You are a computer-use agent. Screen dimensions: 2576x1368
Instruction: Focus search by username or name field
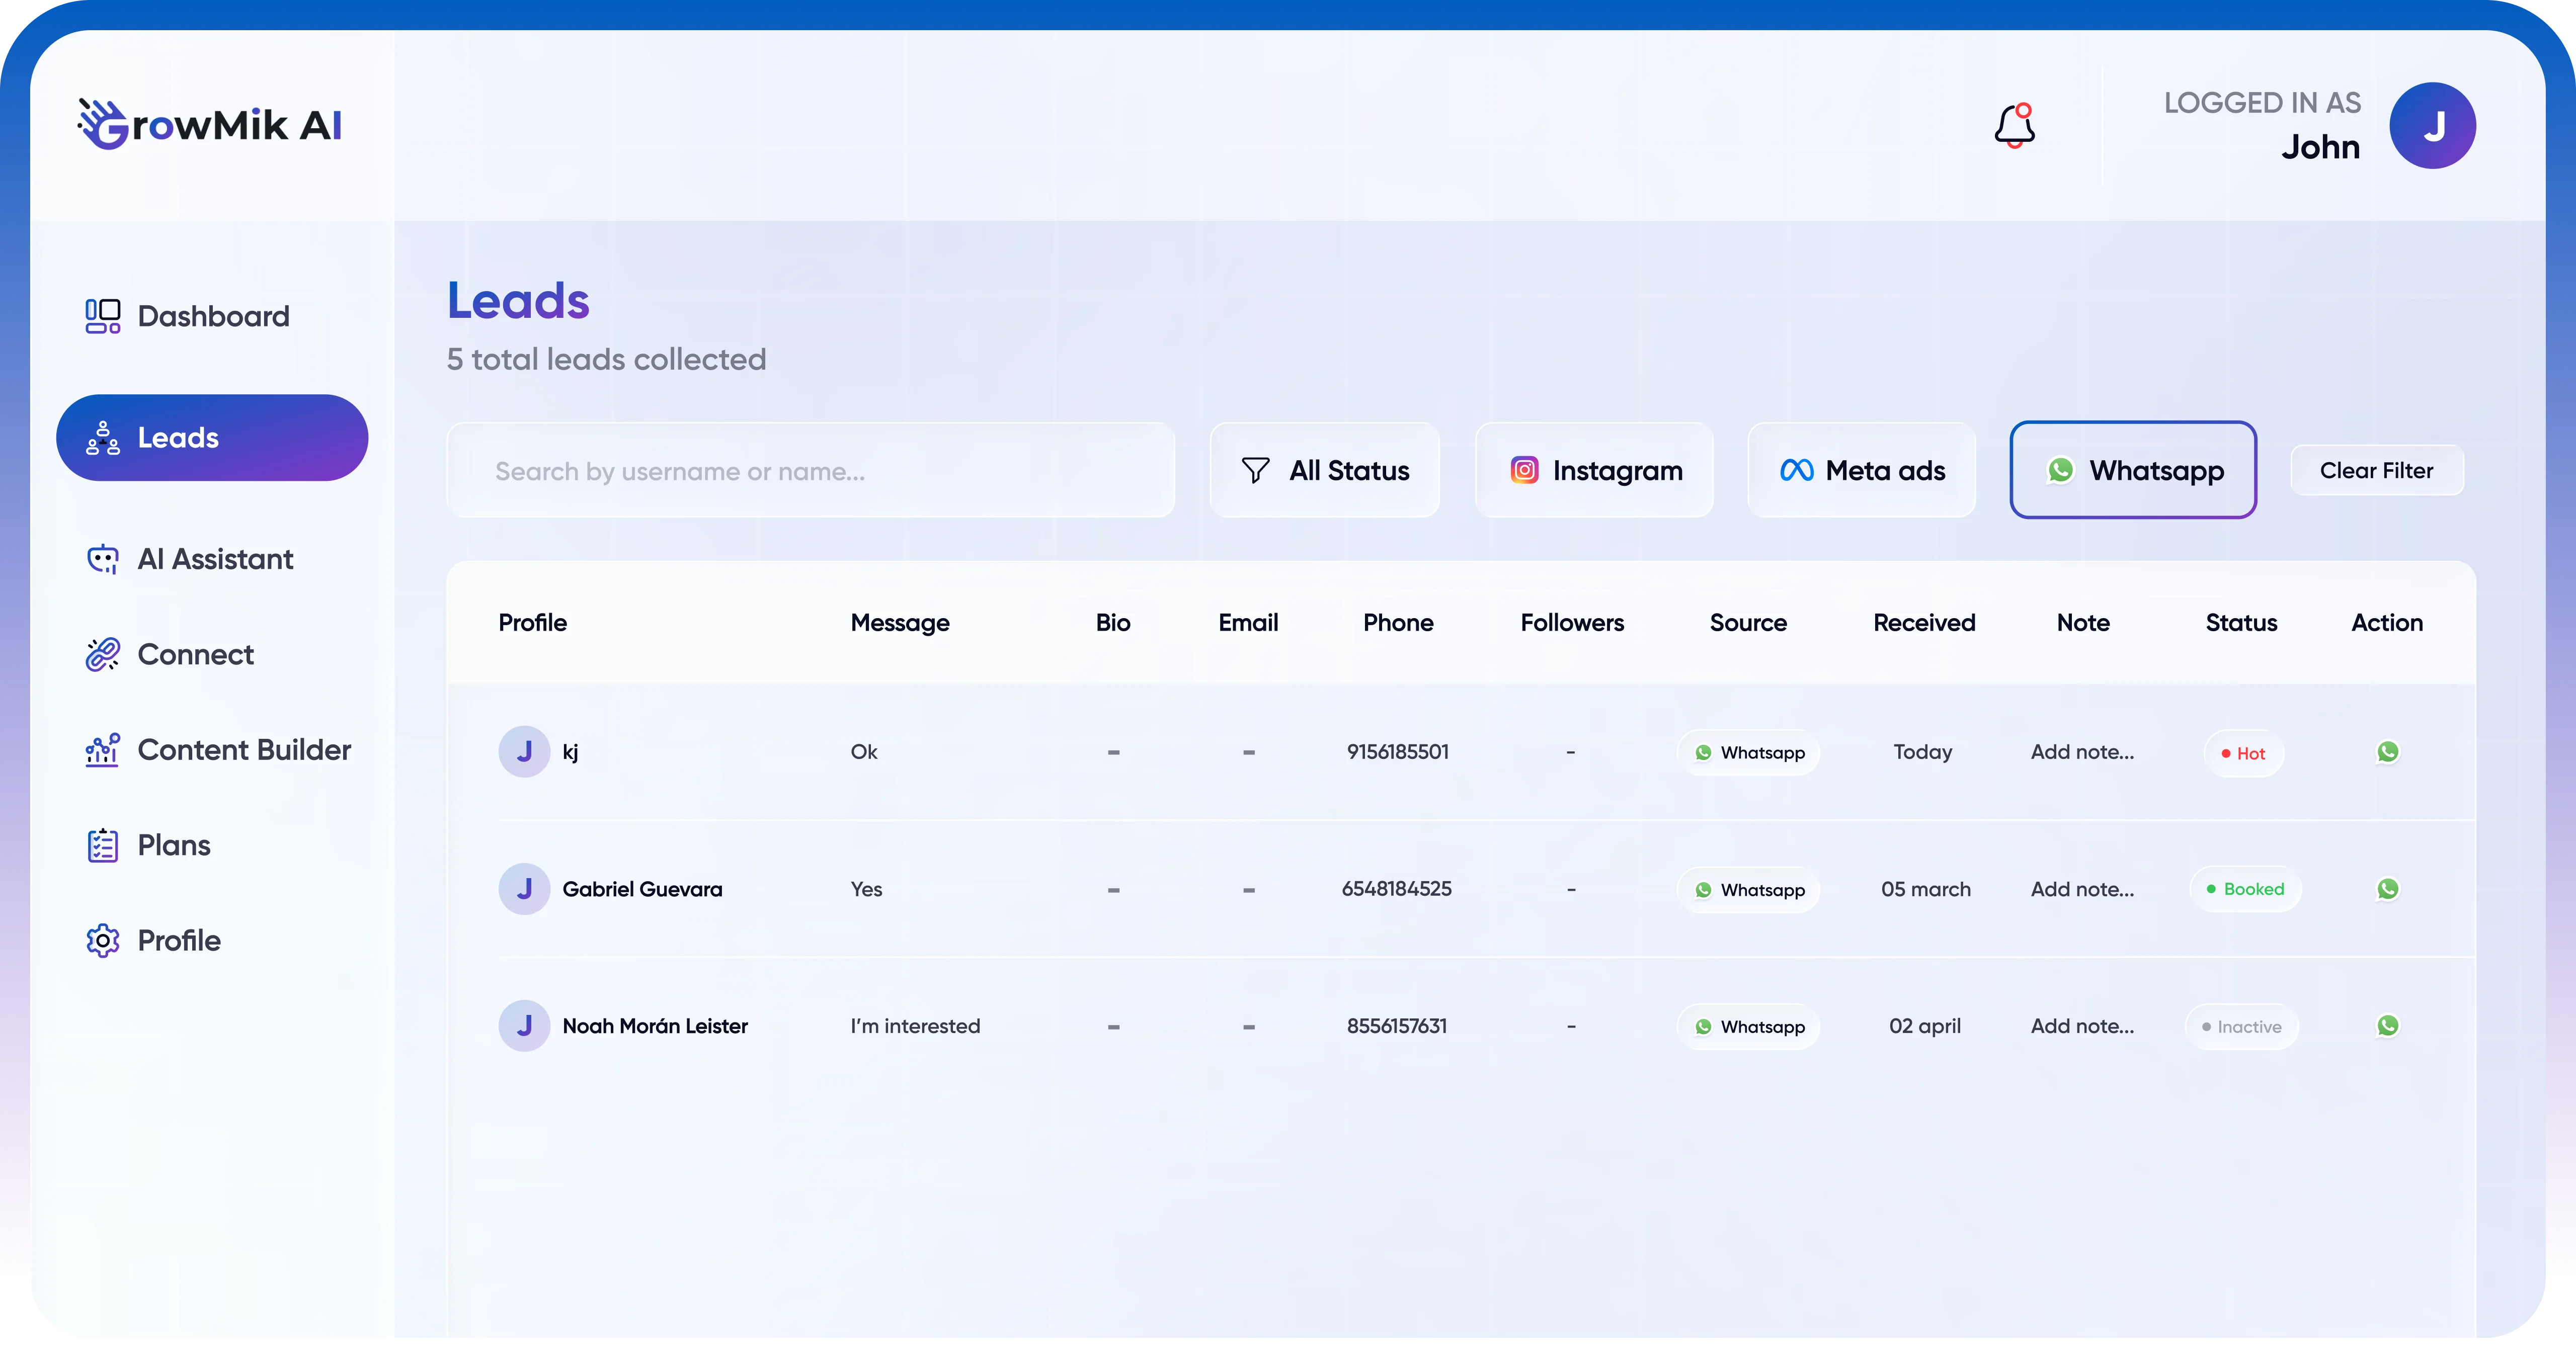tap(810, 470)
